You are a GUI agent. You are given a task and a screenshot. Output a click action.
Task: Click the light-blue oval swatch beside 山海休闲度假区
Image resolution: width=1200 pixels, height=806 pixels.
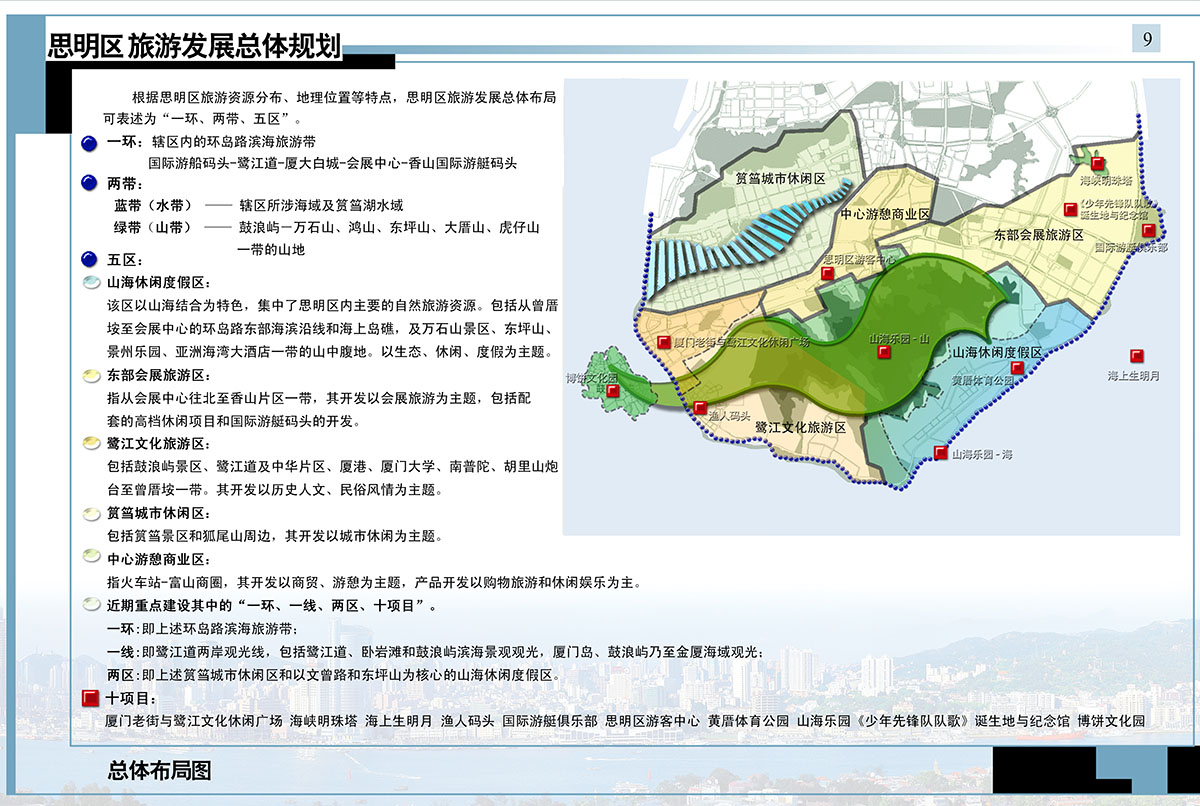[x=90, y=283]
